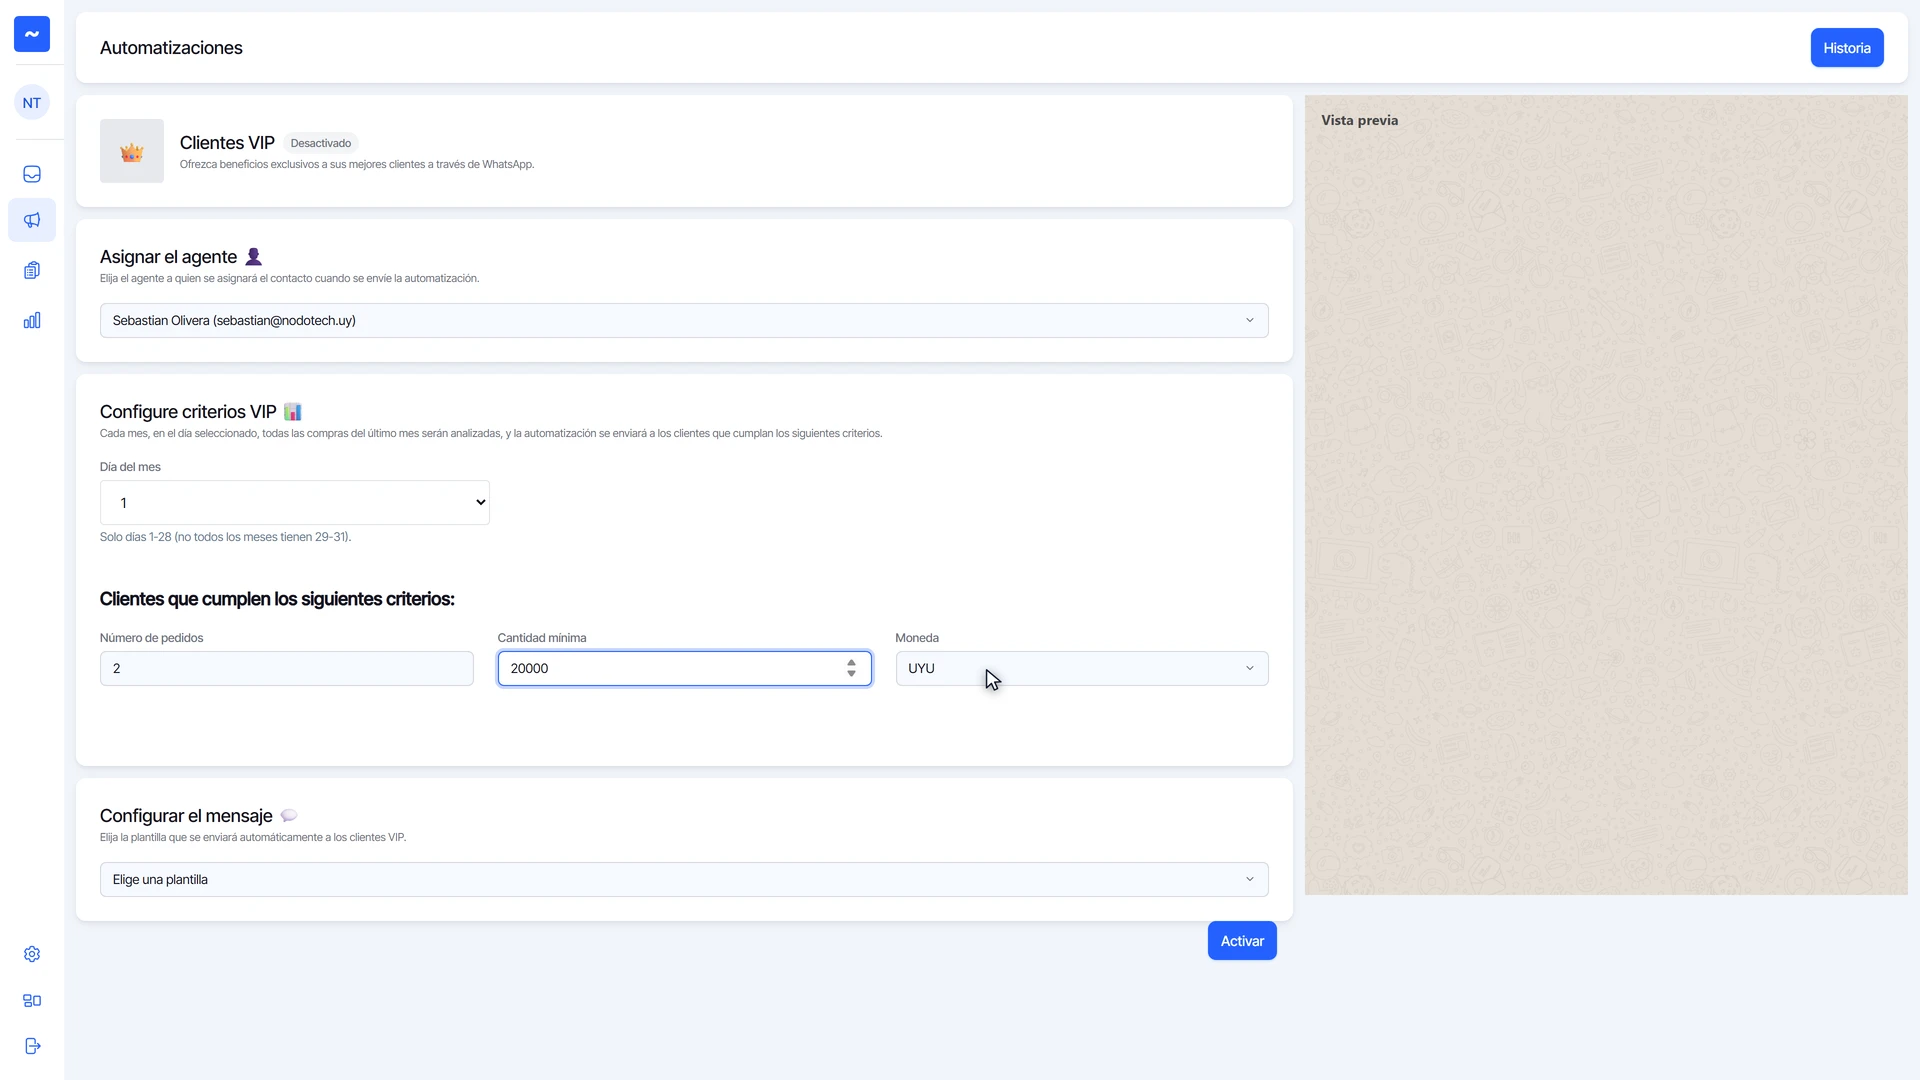
Task: Open the Moneda dropdown showing UYU
Action: coord(1082,669)
